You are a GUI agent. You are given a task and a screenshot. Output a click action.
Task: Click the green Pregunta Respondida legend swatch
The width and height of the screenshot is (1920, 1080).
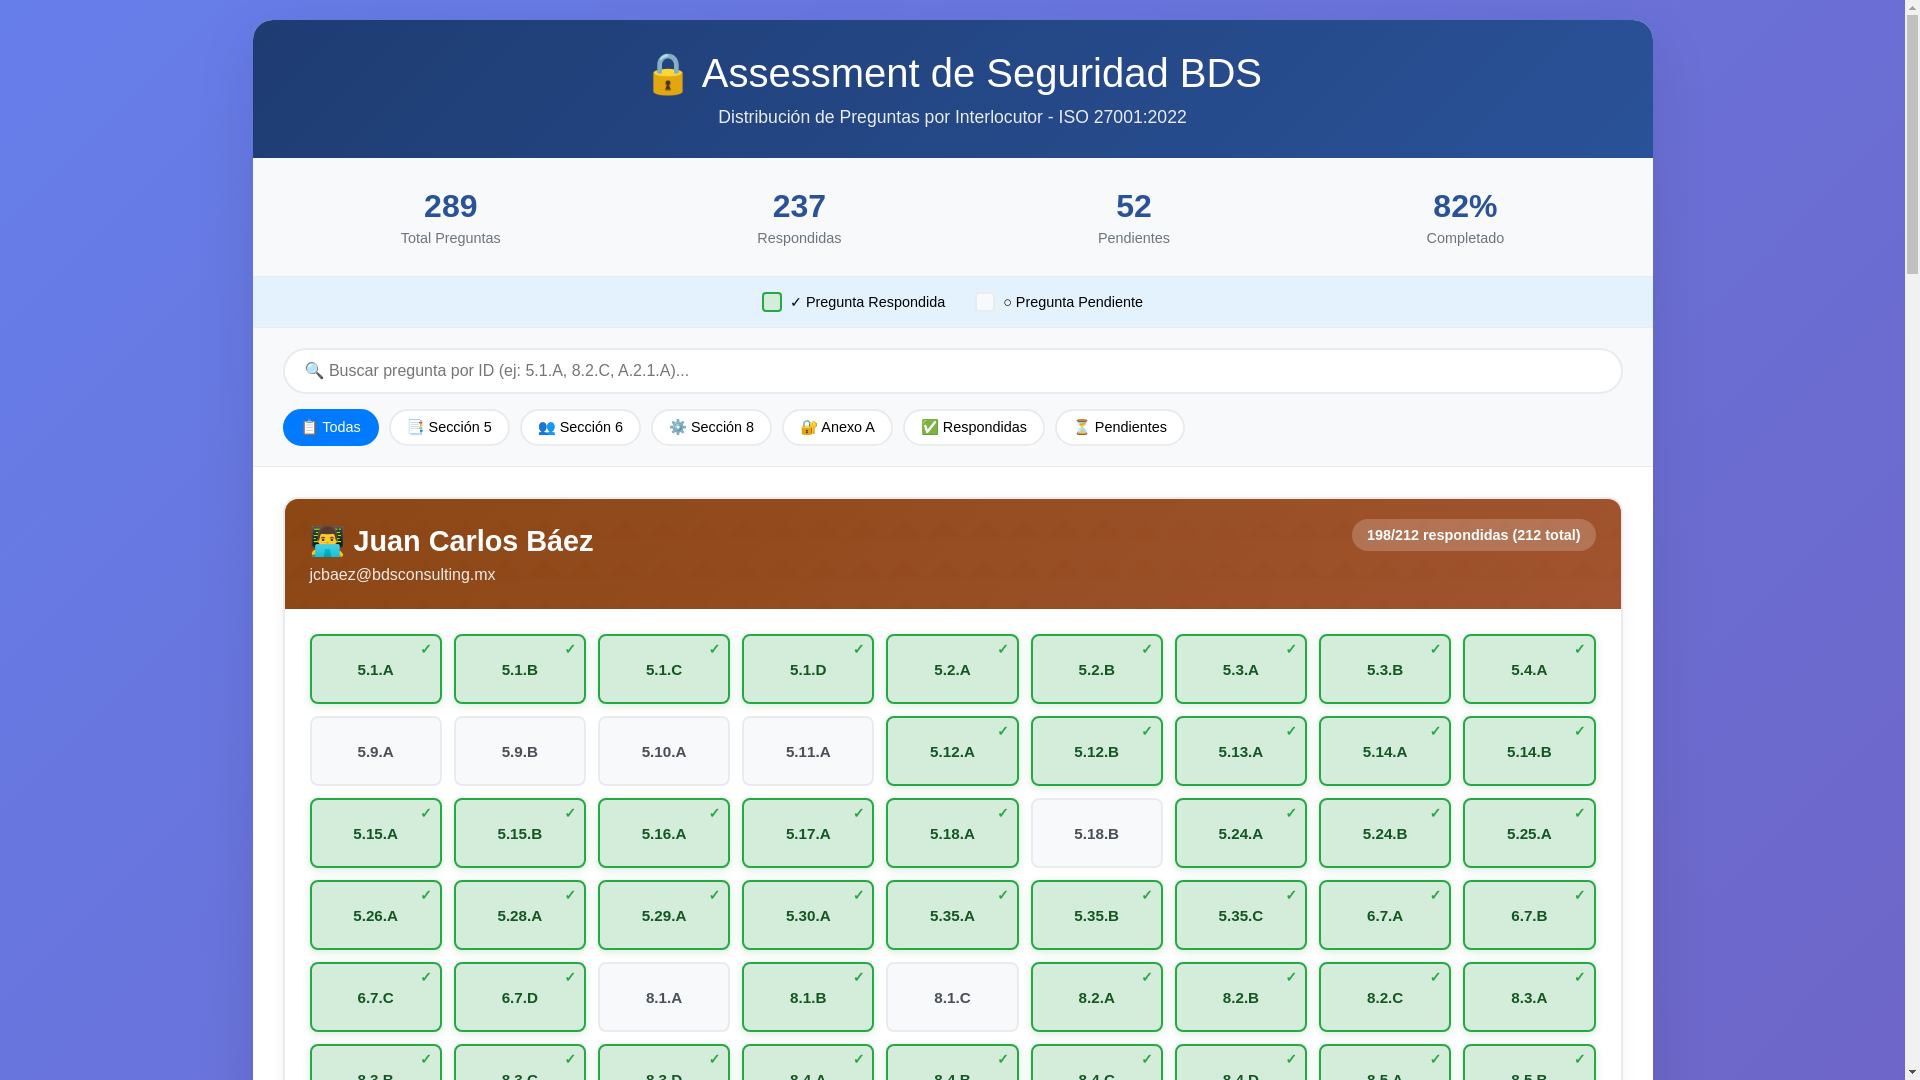pyautogui.click(x=772, y=302)
